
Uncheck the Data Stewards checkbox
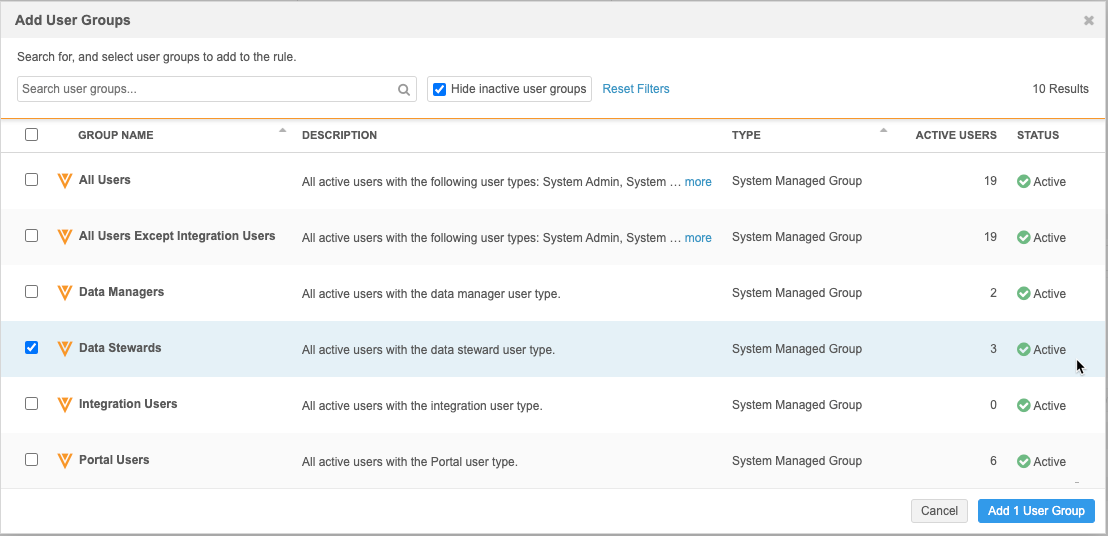click(x=31, y=348)
